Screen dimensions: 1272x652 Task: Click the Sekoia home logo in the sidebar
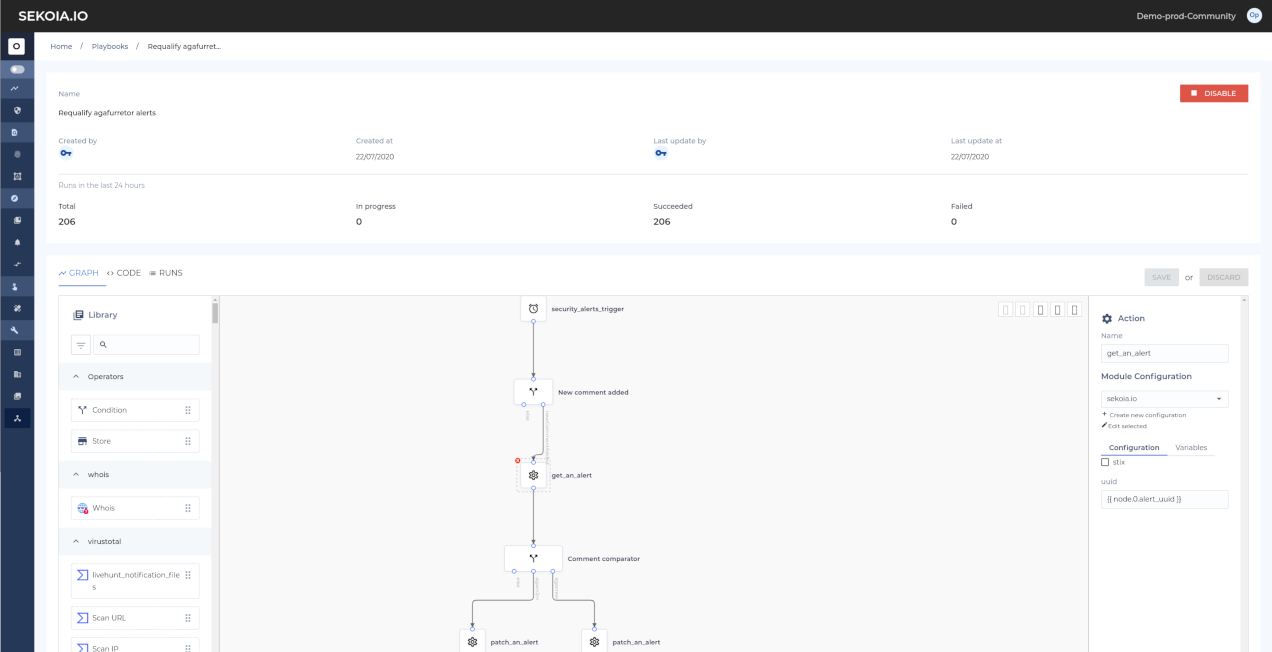[16, 46]
